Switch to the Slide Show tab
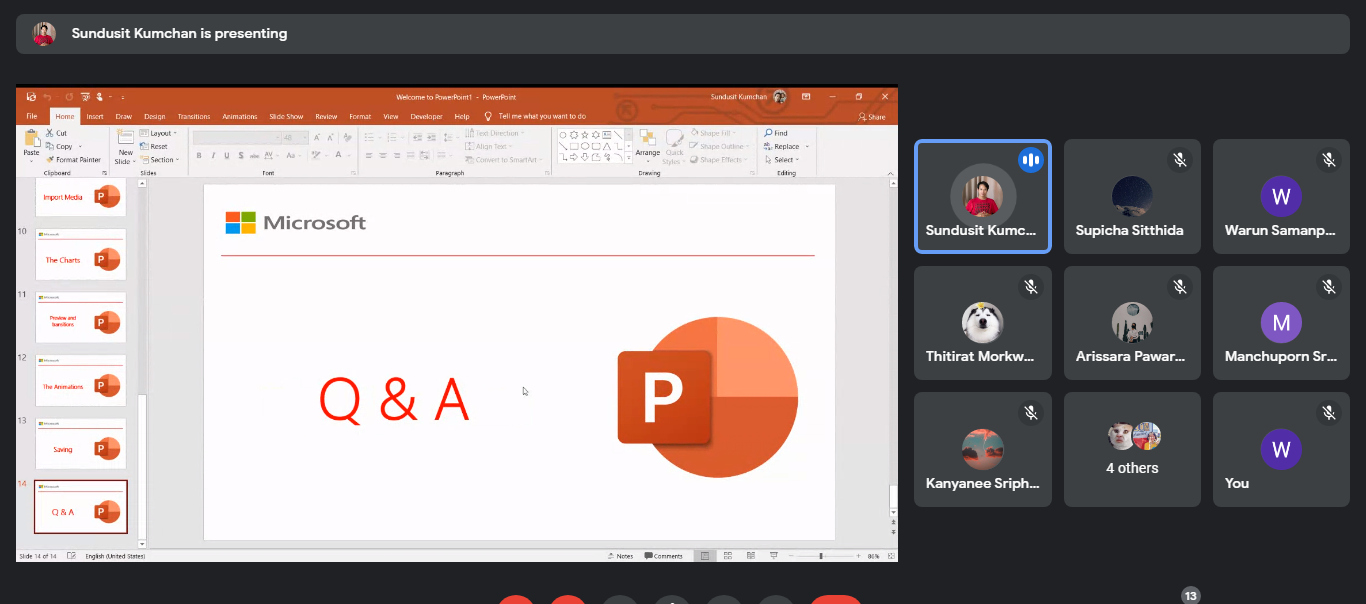This screenshot has width=1366, height=604. click(x=286, y=117)
